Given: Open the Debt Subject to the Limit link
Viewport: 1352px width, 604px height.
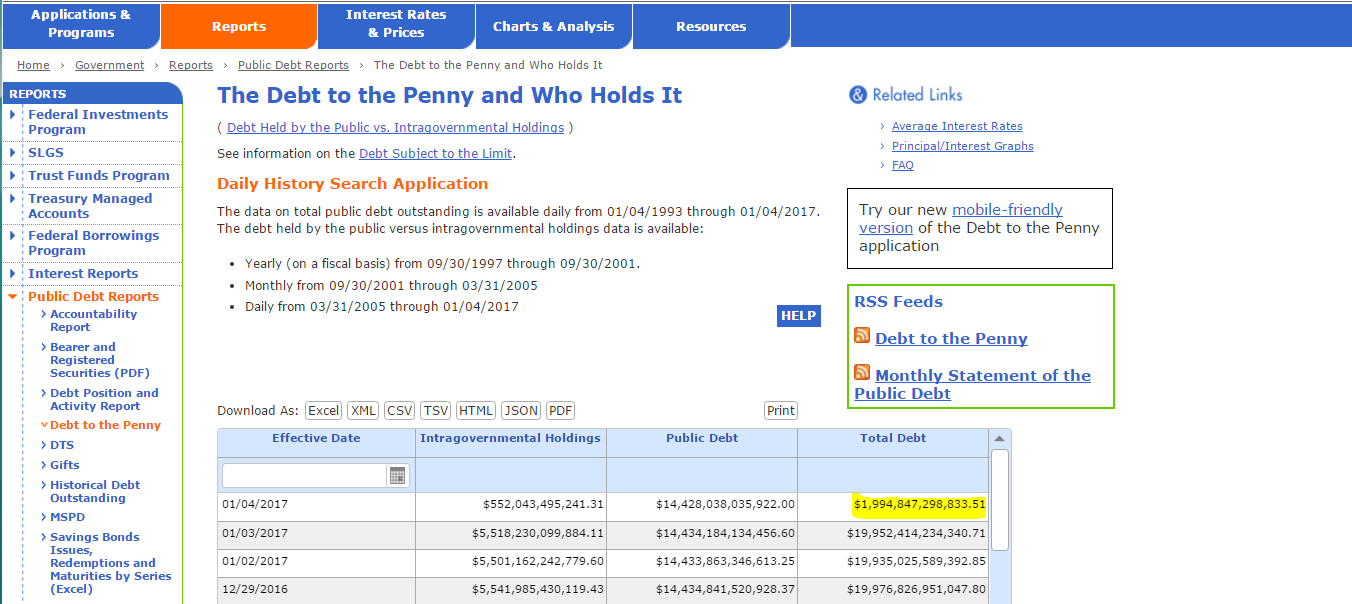Looking at the screenshot, I should click(435, 154).
